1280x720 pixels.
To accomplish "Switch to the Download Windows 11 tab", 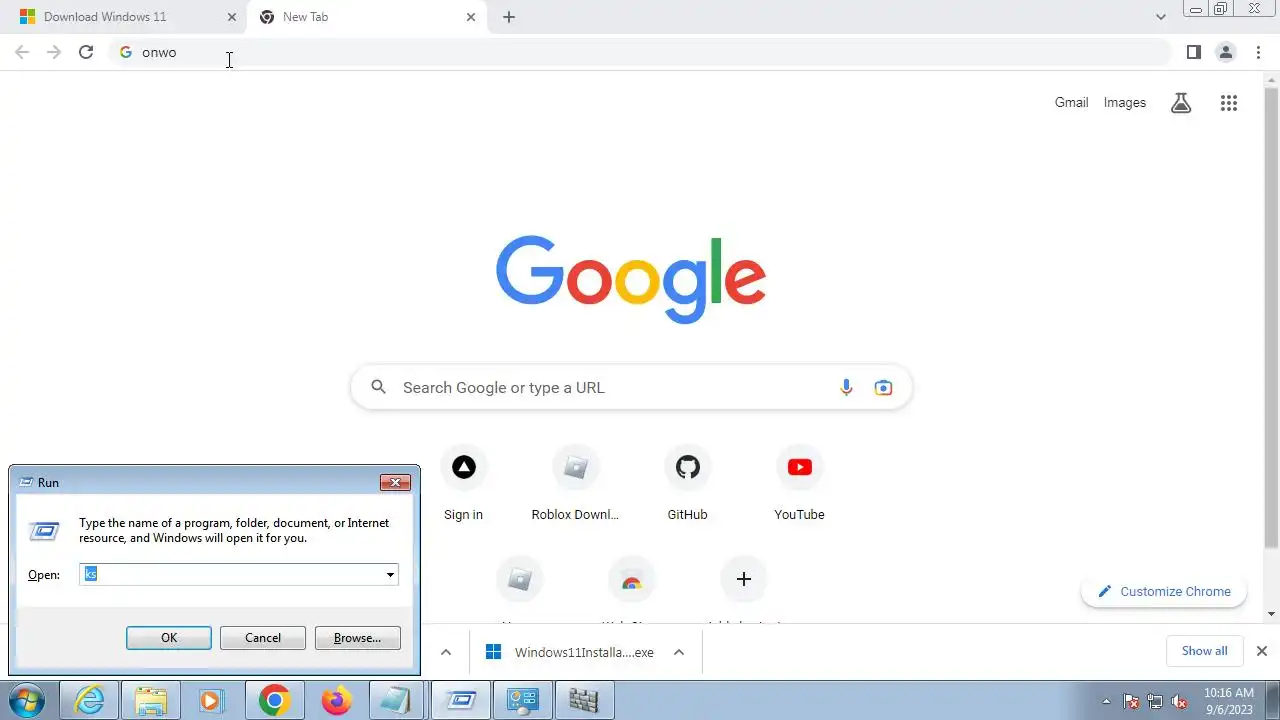I will pos(124,17).
